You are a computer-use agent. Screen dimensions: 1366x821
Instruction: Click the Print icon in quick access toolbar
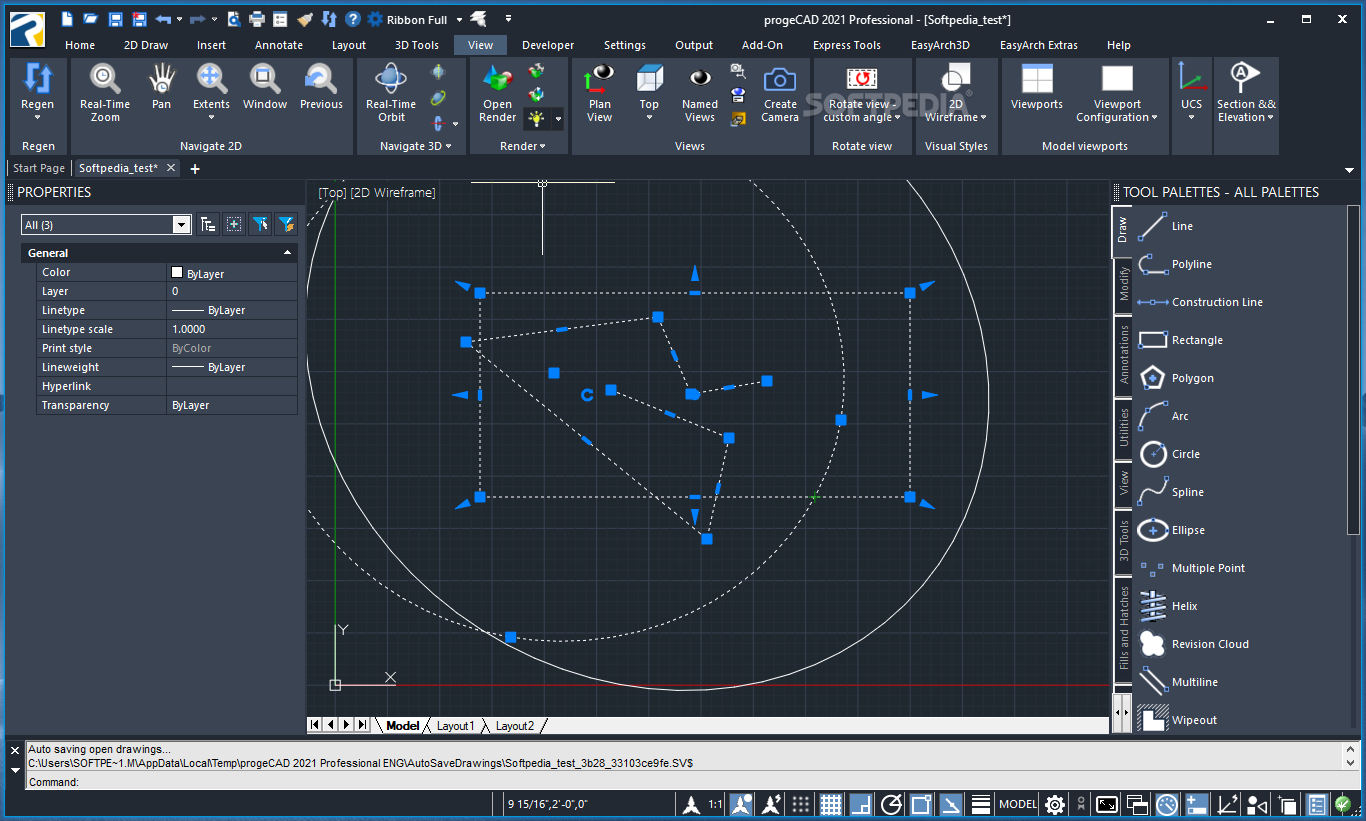pyautogui.click(x=257, y=19)
